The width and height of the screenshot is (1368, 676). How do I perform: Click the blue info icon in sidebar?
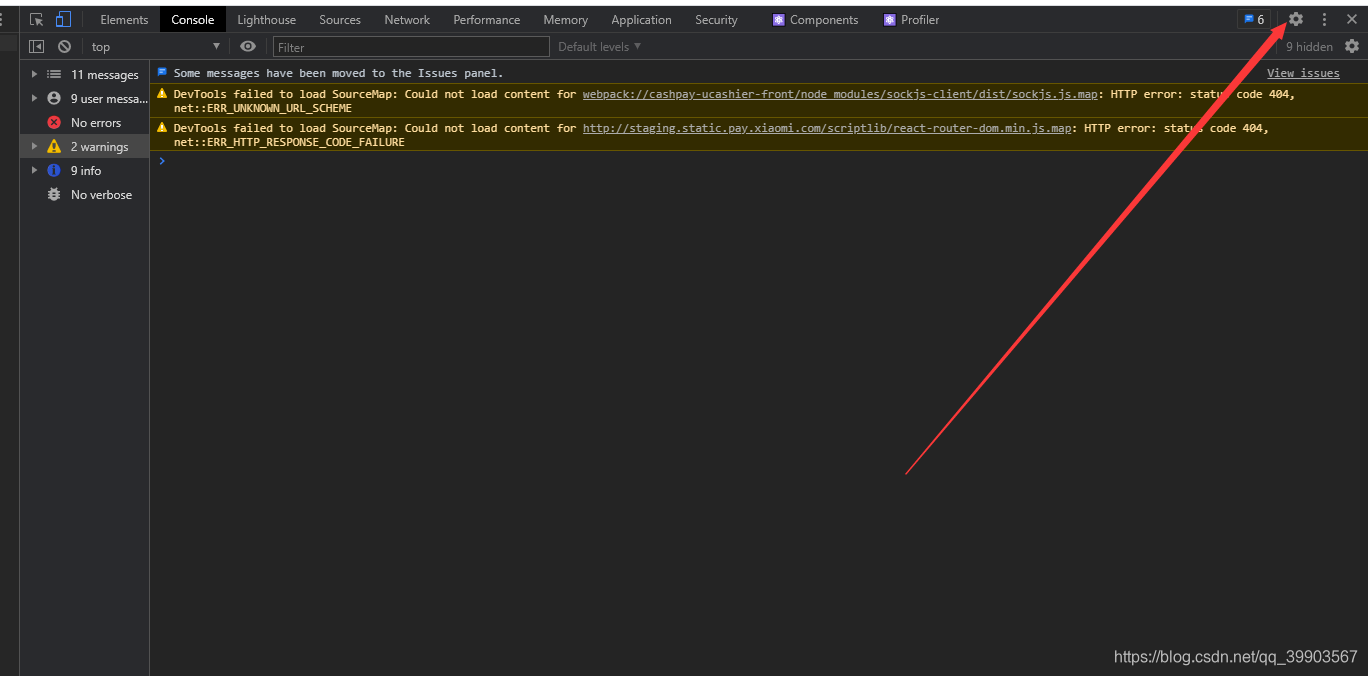(x=54, y=170)
